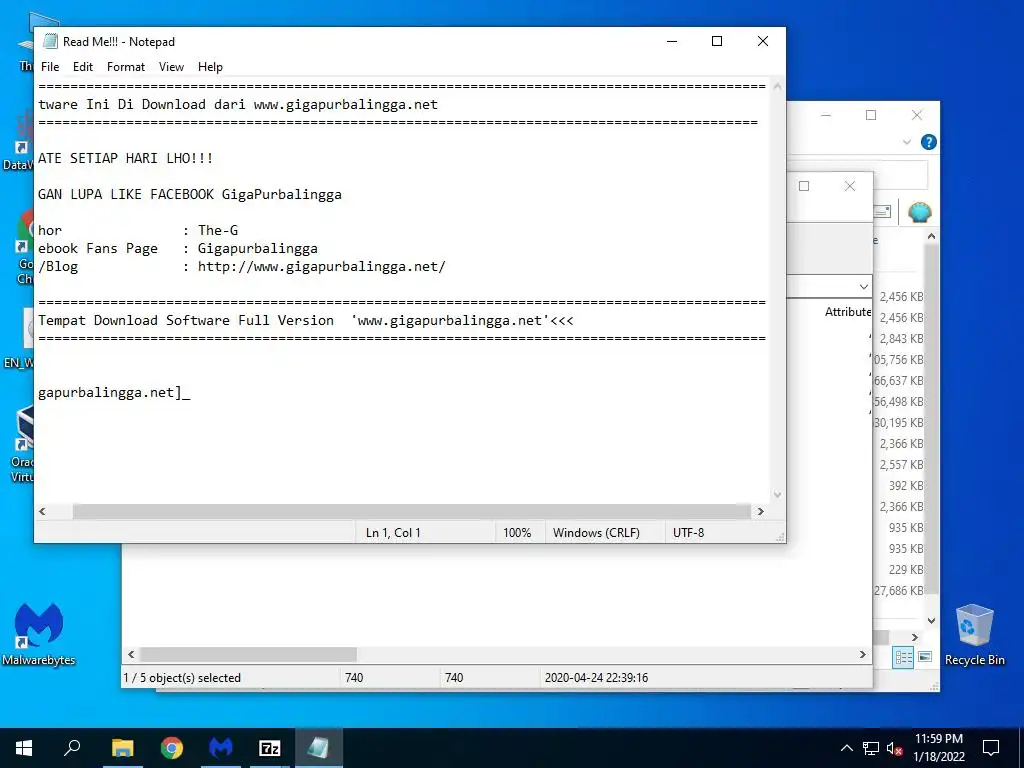Viewport: 1024px width, 768px height.
Task: Click the 100% zoom status entry
Action: tap(517, 533)
